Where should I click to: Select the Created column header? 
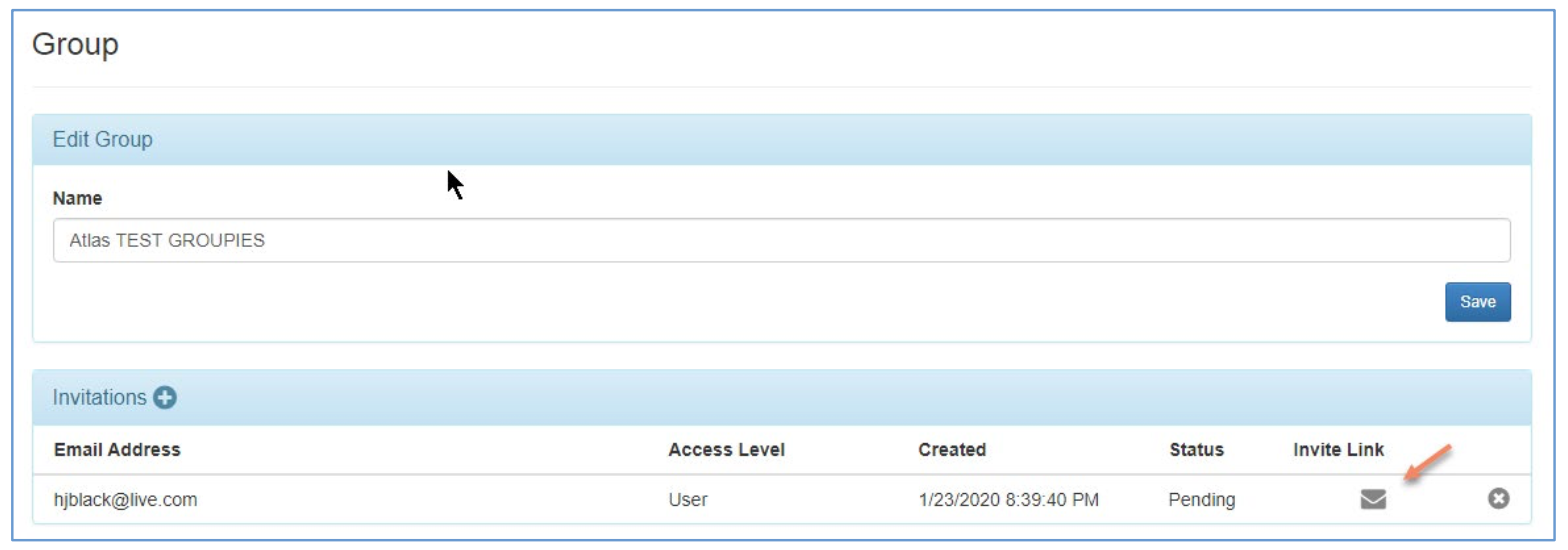952,450
